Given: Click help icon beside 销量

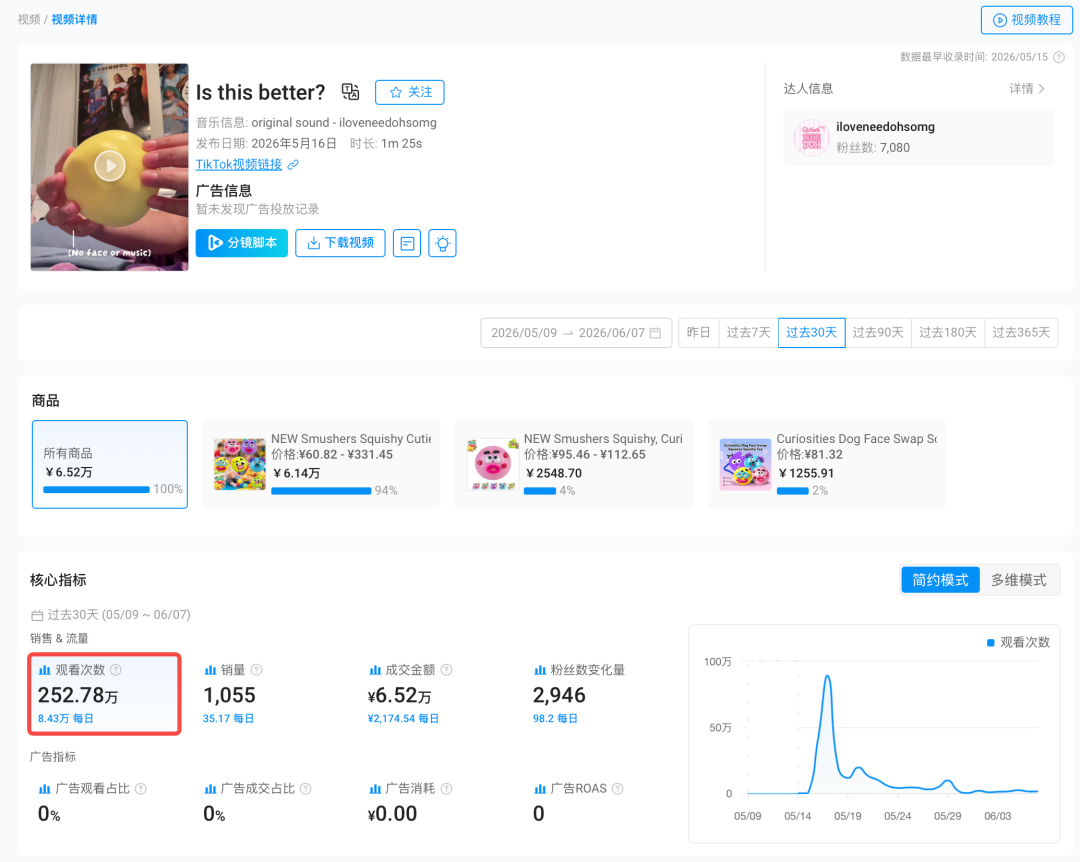Looking at the screenshot, I should coord(256,670).
